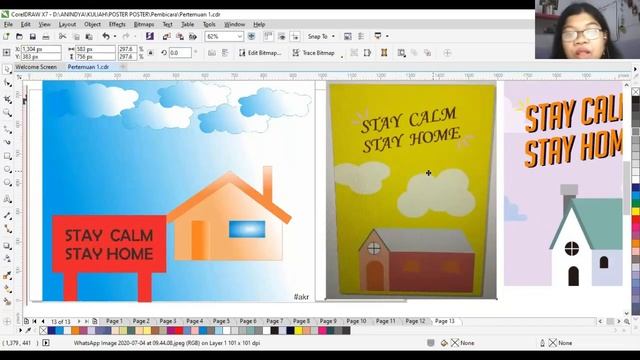The width and height of the screenshot is (640, 360).
Task: Select the Color Eyedropper tool
Action: click(x=7, y=276)
